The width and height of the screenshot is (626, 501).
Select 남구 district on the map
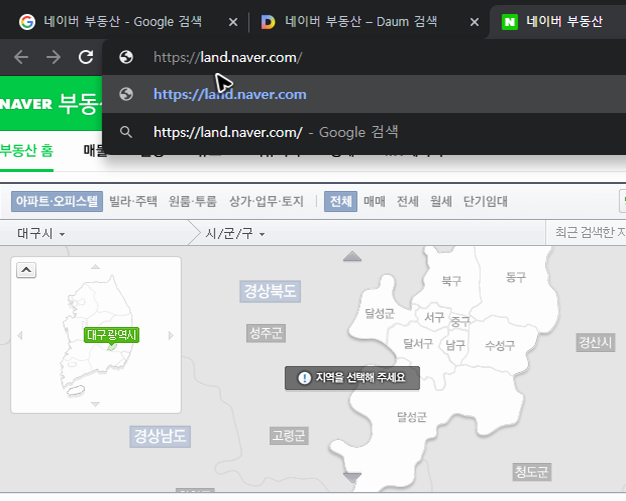click(x=456, y=345)
